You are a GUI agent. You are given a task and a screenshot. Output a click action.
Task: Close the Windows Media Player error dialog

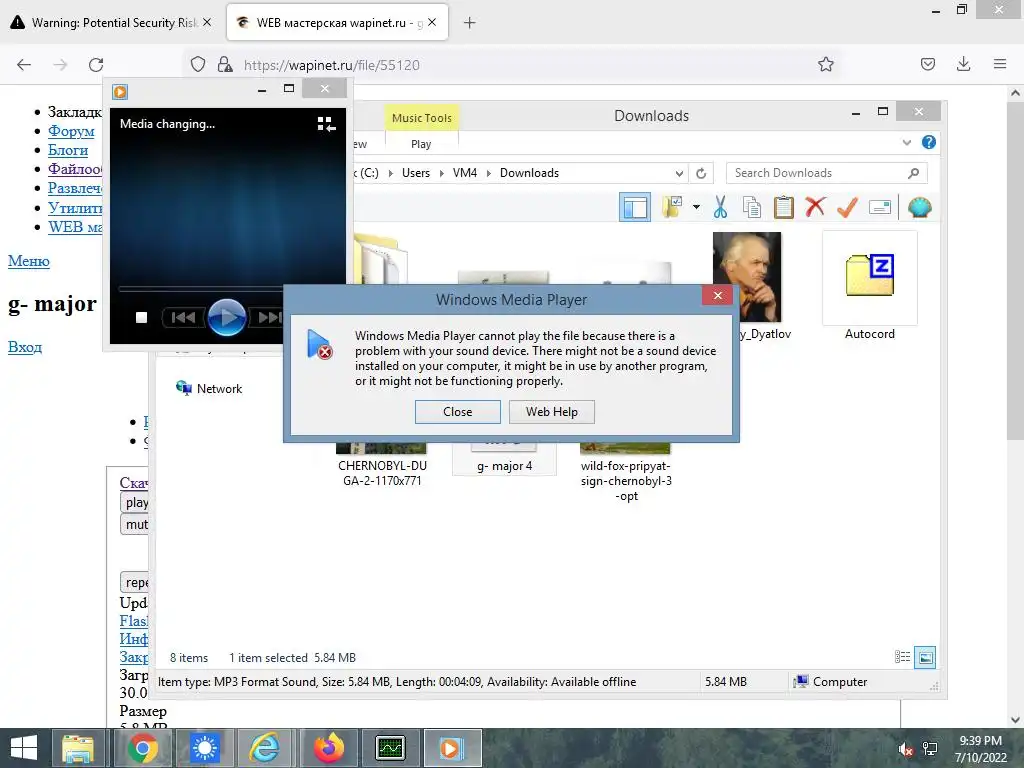coord(457,412)
